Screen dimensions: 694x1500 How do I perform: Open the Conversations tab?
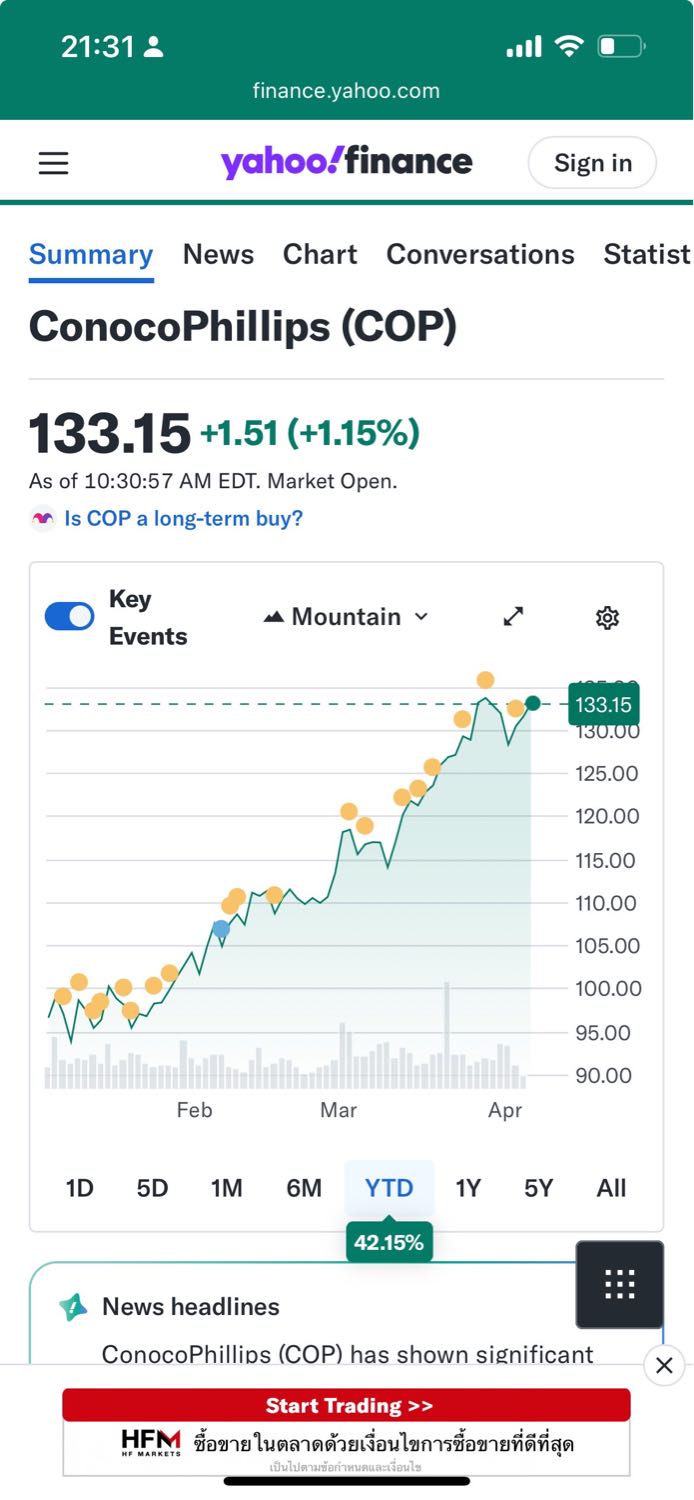coord(480,254)
